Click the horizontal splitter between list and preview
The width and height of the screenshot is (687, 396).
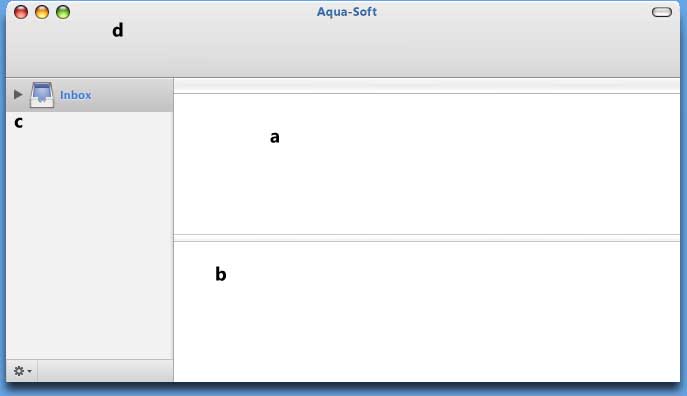tap(427, 238)
